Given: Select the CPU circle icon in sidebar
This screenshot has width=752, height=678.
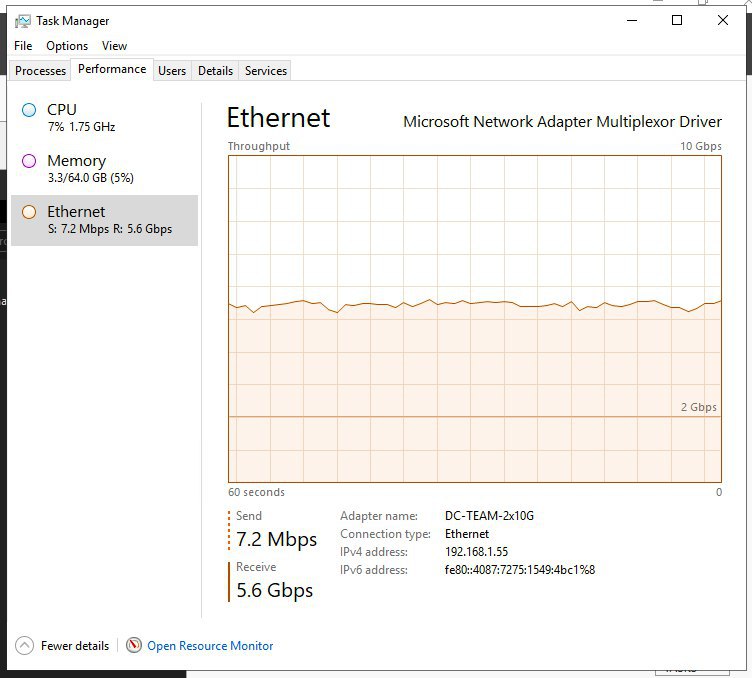Looking at the screenshot, I should (x=29, y=110).
